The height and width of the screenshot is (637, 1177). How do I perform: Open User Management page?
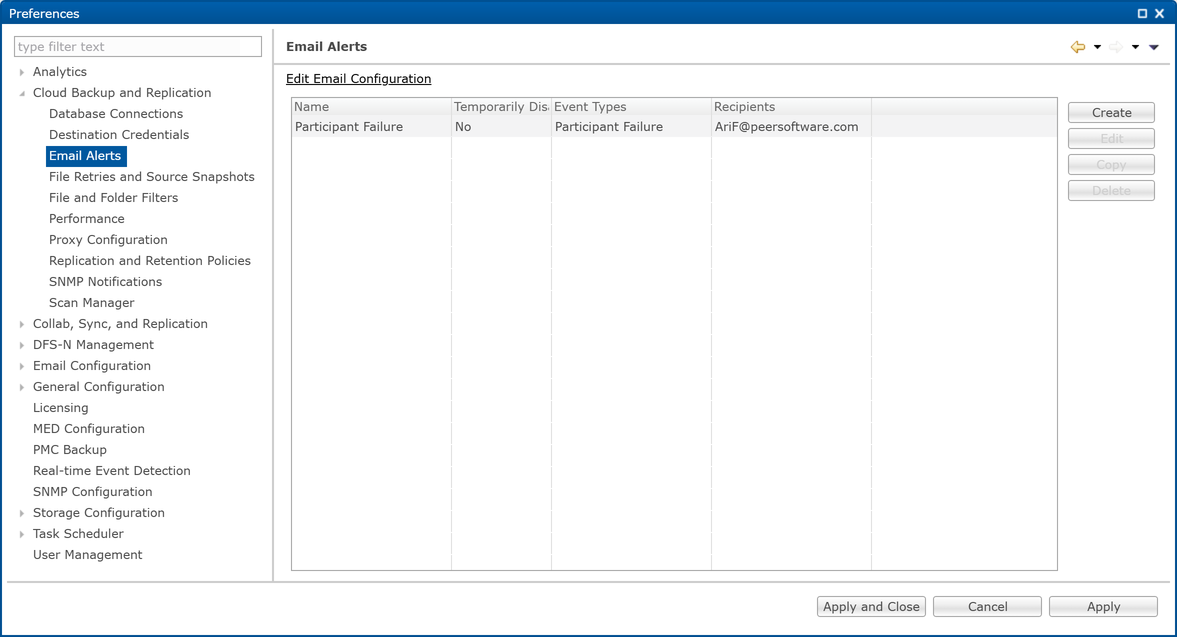[87, 555]
